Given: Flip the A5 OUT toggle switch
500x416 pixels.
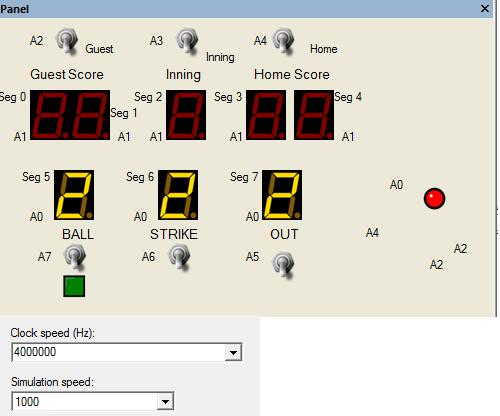Looking at the screenshot, I should [283, 265].
